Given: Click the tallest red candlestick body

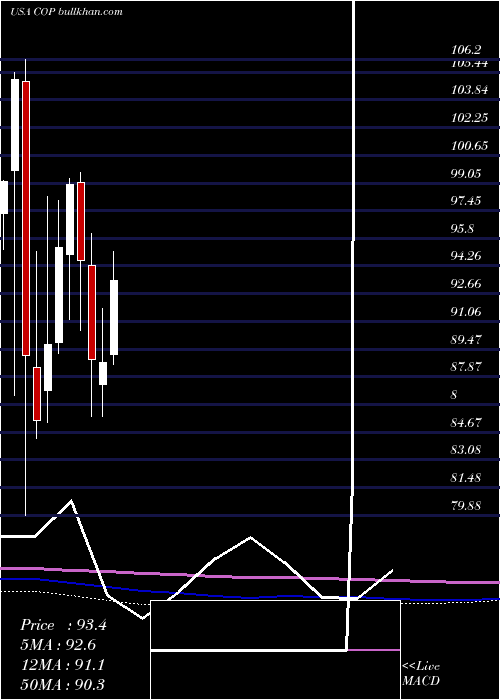Looking at the screenshot, I should (26, 218).
